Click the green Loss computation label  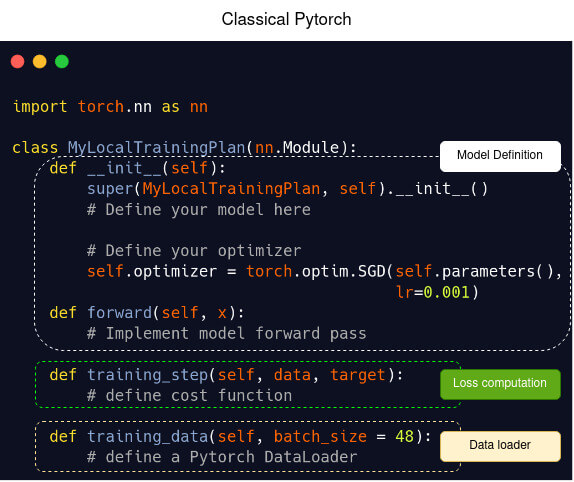point(500,384)
